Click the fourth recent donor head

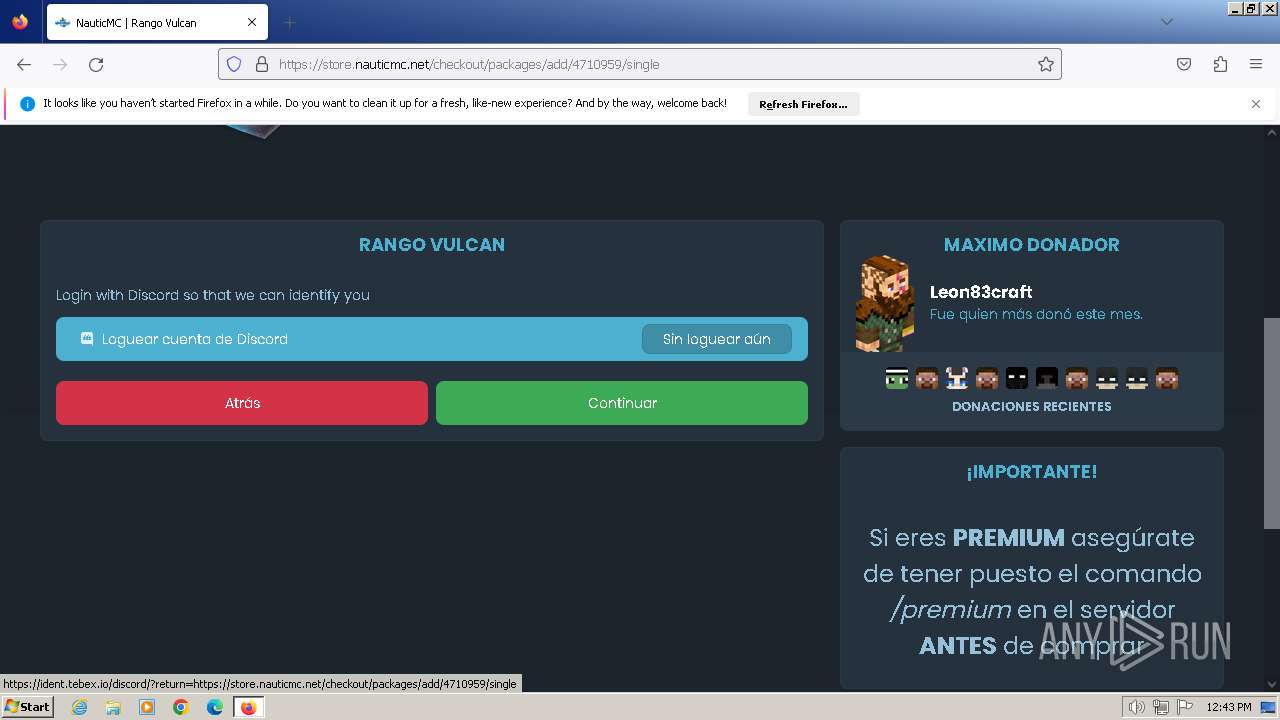click(x=987, y=378)
